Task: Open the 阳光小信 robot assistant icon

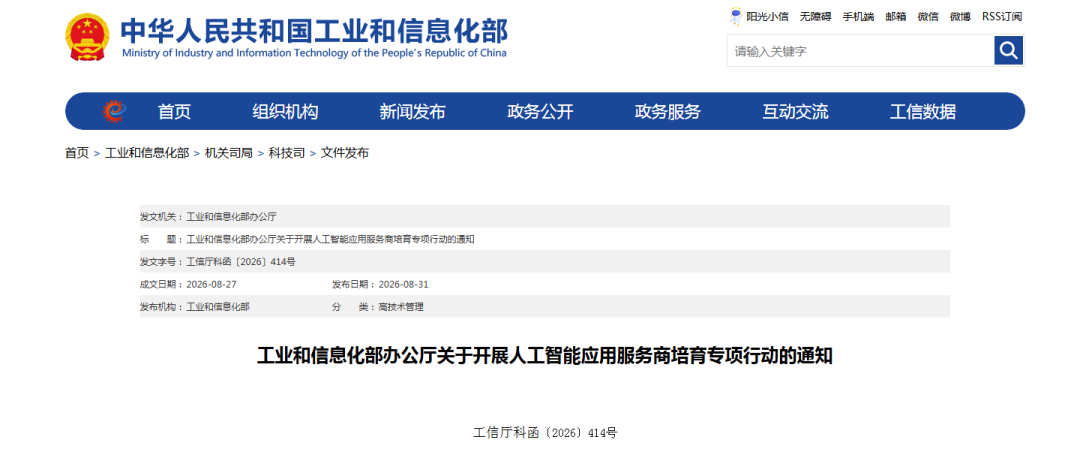Action: pyautogui.click(x=736, y=17)
